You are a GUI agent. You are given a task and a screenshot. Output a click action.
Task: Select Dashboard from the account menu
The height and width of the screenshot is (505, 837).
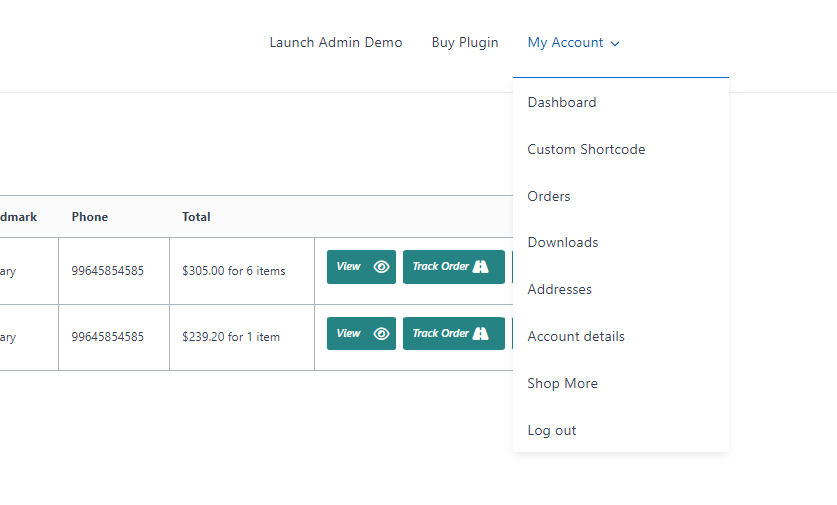pos(562,102)
